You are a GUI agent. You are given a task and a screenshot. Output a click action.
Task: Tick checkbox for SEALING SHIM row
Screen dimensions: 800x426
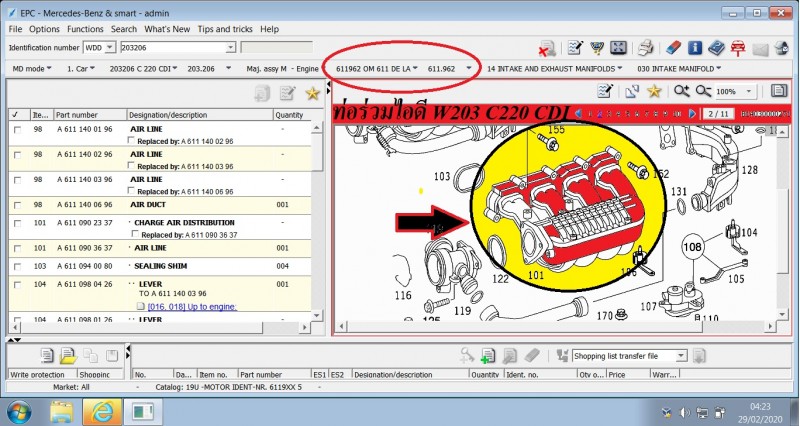18,266
